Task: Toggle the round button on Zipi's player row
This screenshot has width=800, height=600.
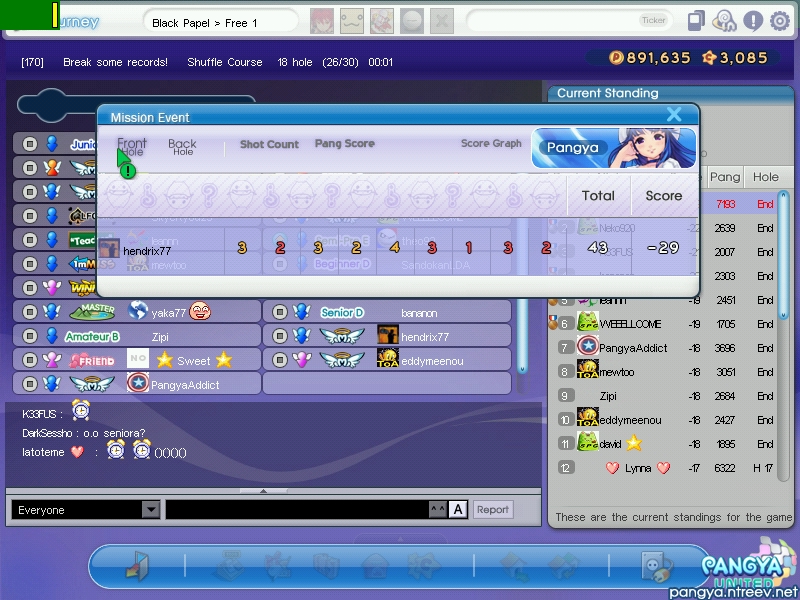Action: point(30,336)
